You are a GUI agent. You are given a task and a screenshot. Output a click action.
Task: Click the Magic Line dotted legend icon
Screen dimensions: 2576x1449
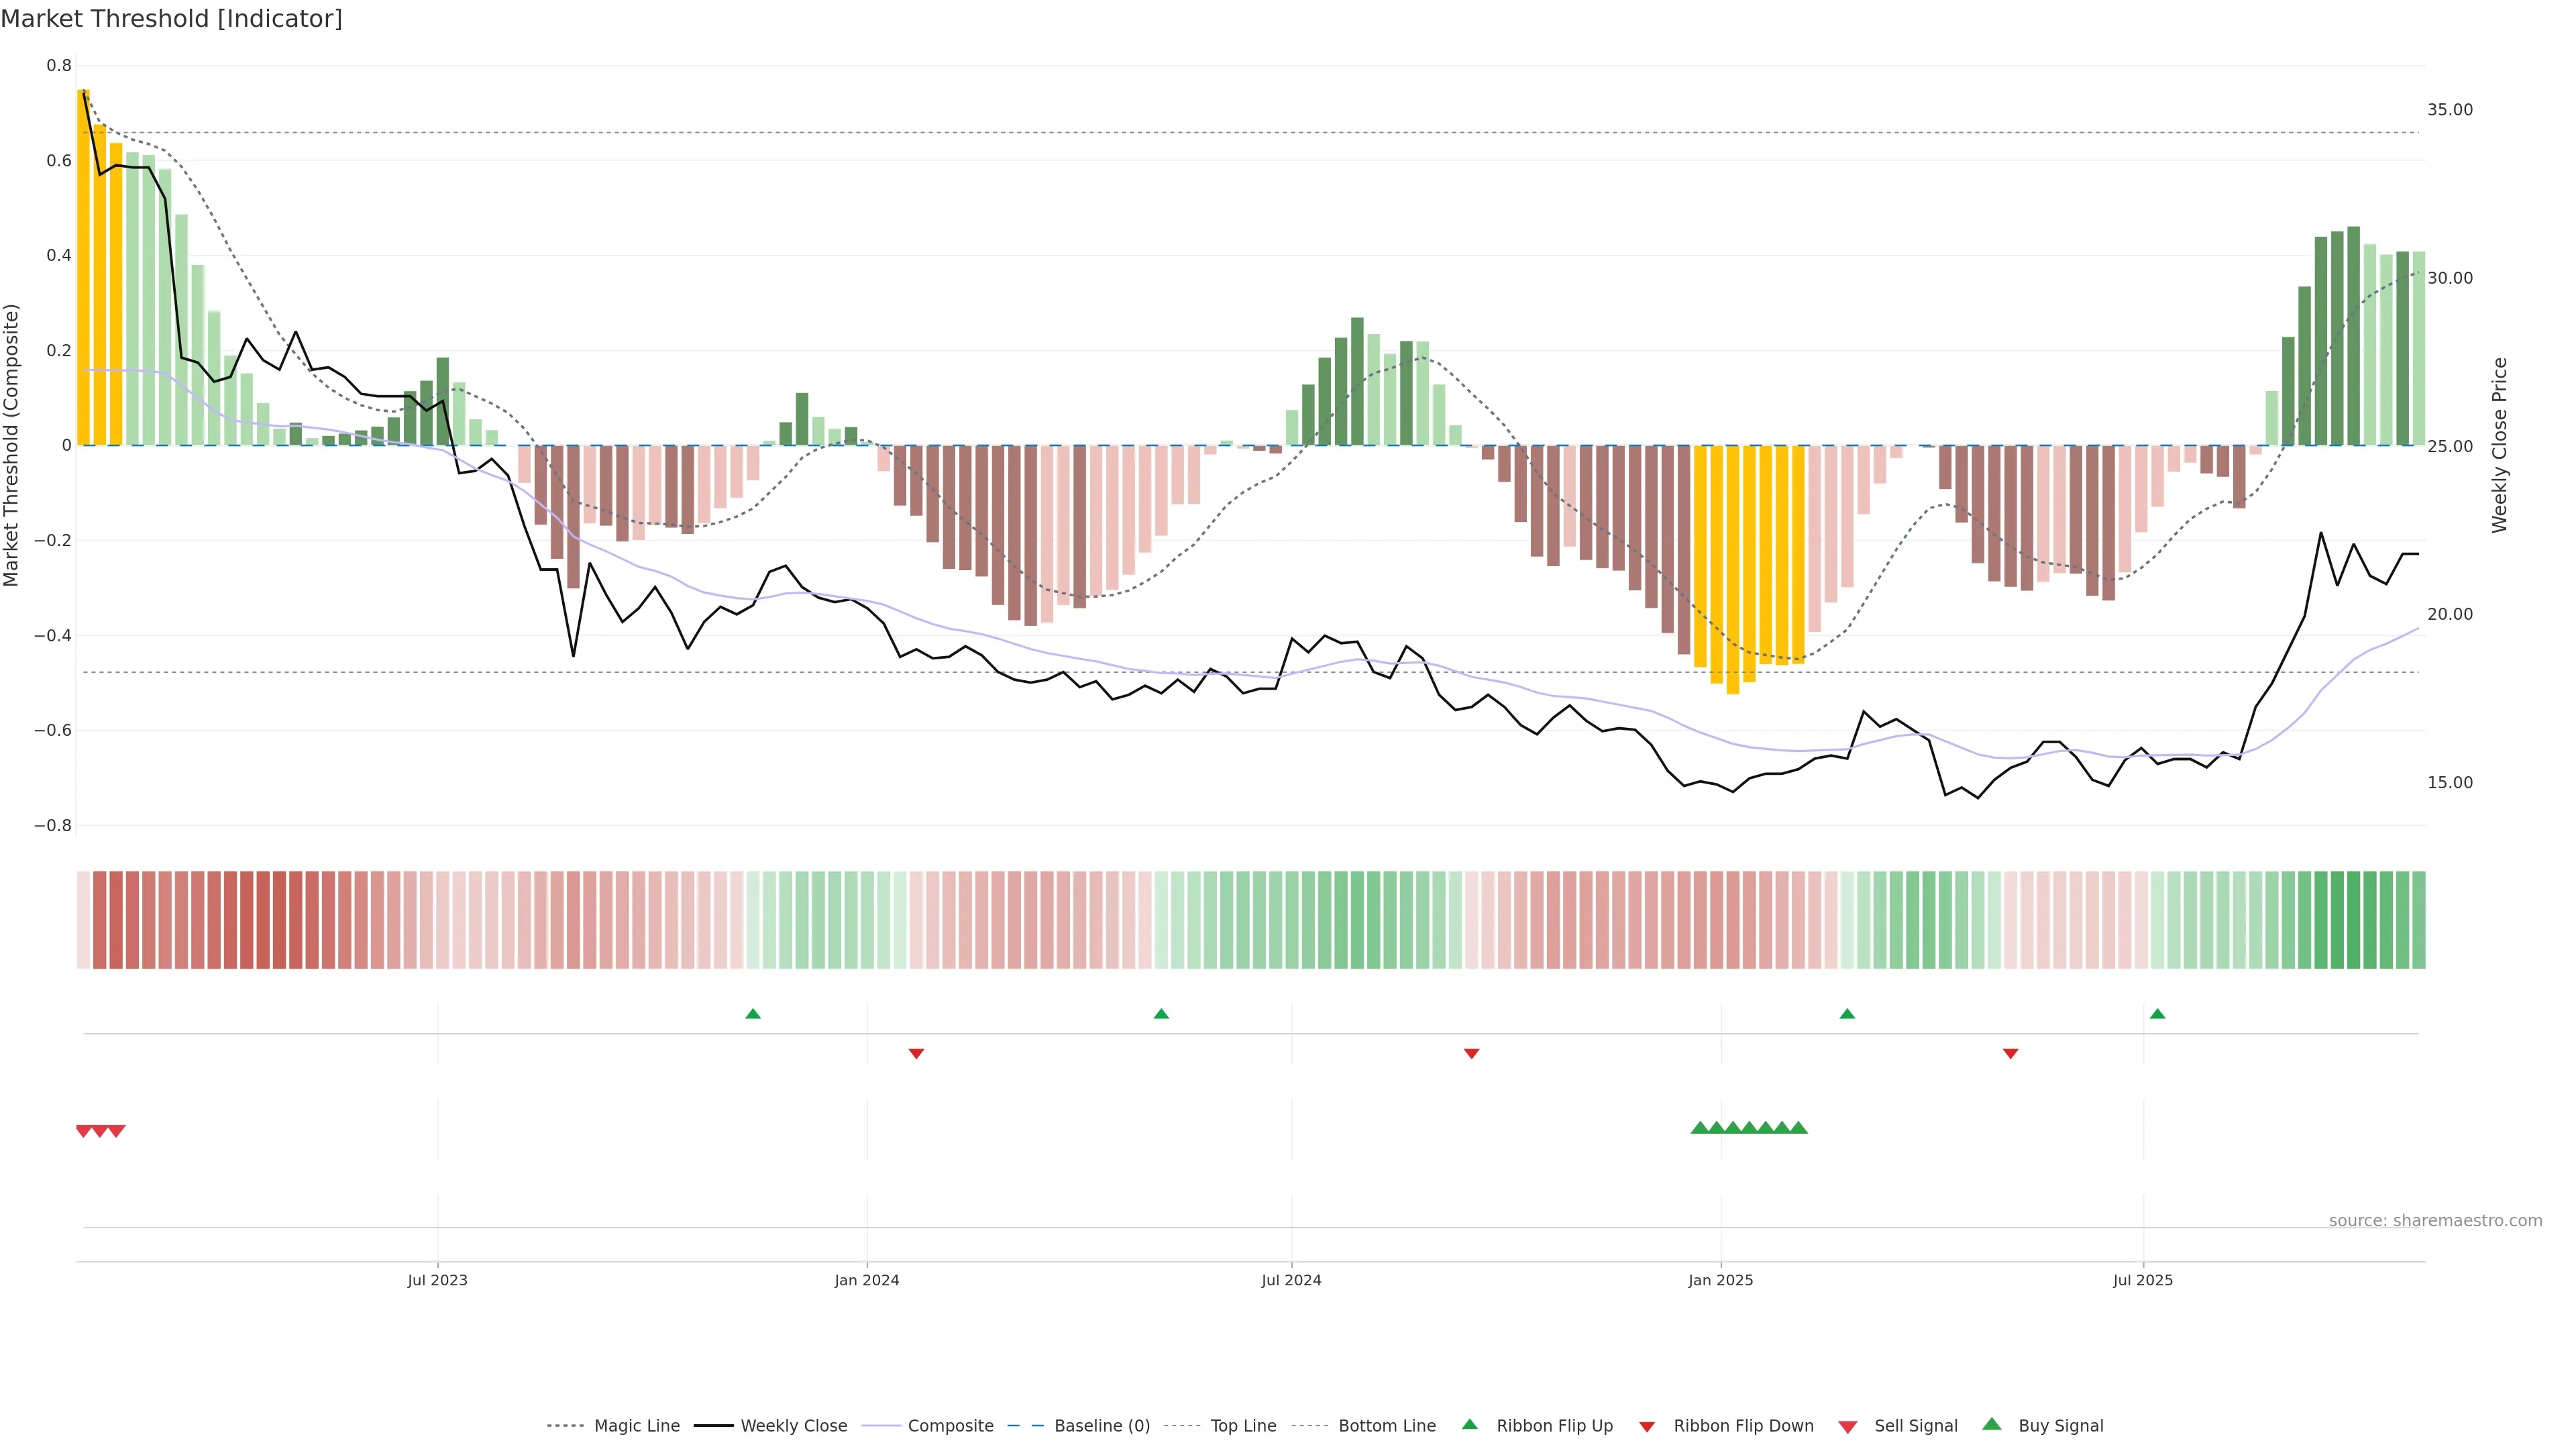tap(565, 1426)
